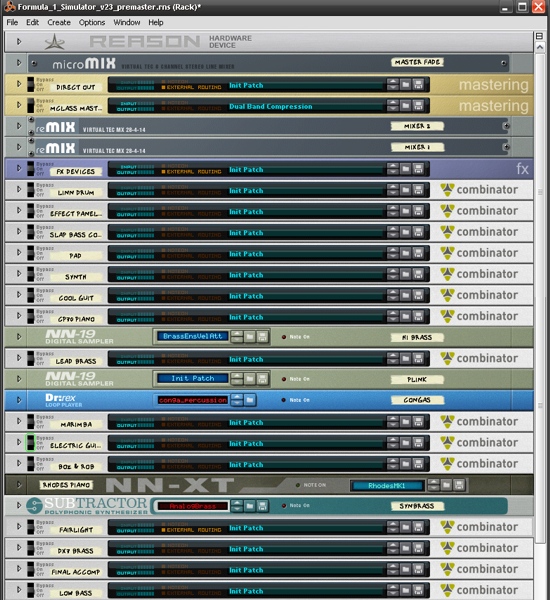Image resolution: width=550 pixels, height=600 pixels.
Task: Step loop selection on Dr:rex conga_percussion
Action: 237,400
